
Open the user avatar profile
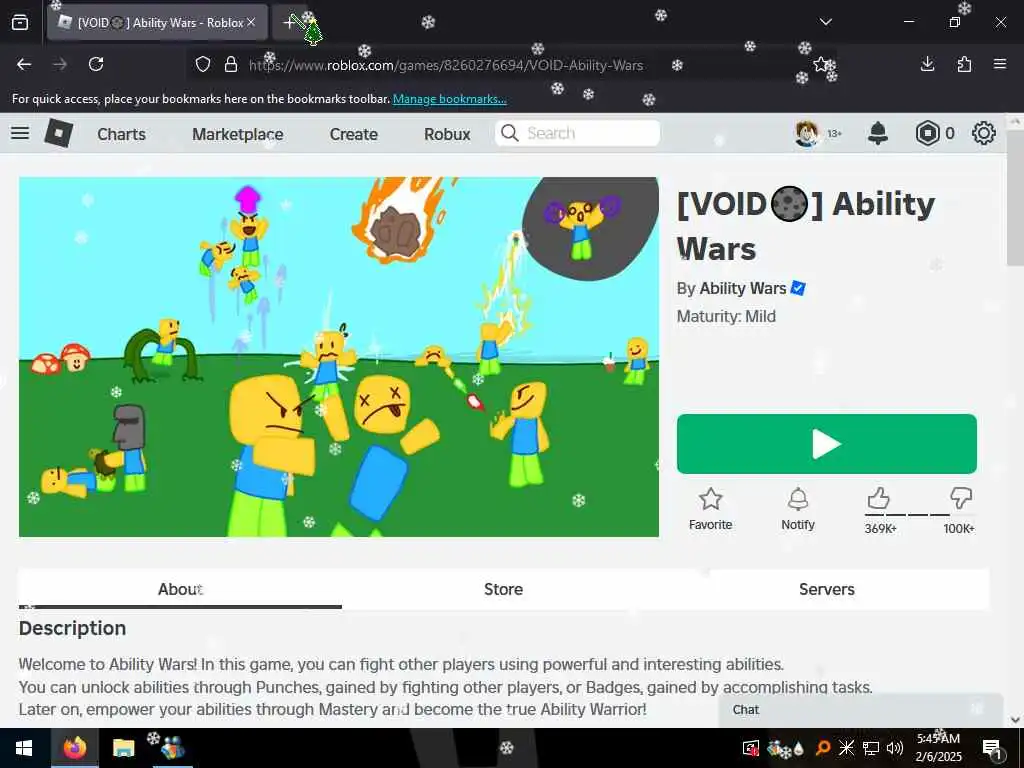(807, 133)
